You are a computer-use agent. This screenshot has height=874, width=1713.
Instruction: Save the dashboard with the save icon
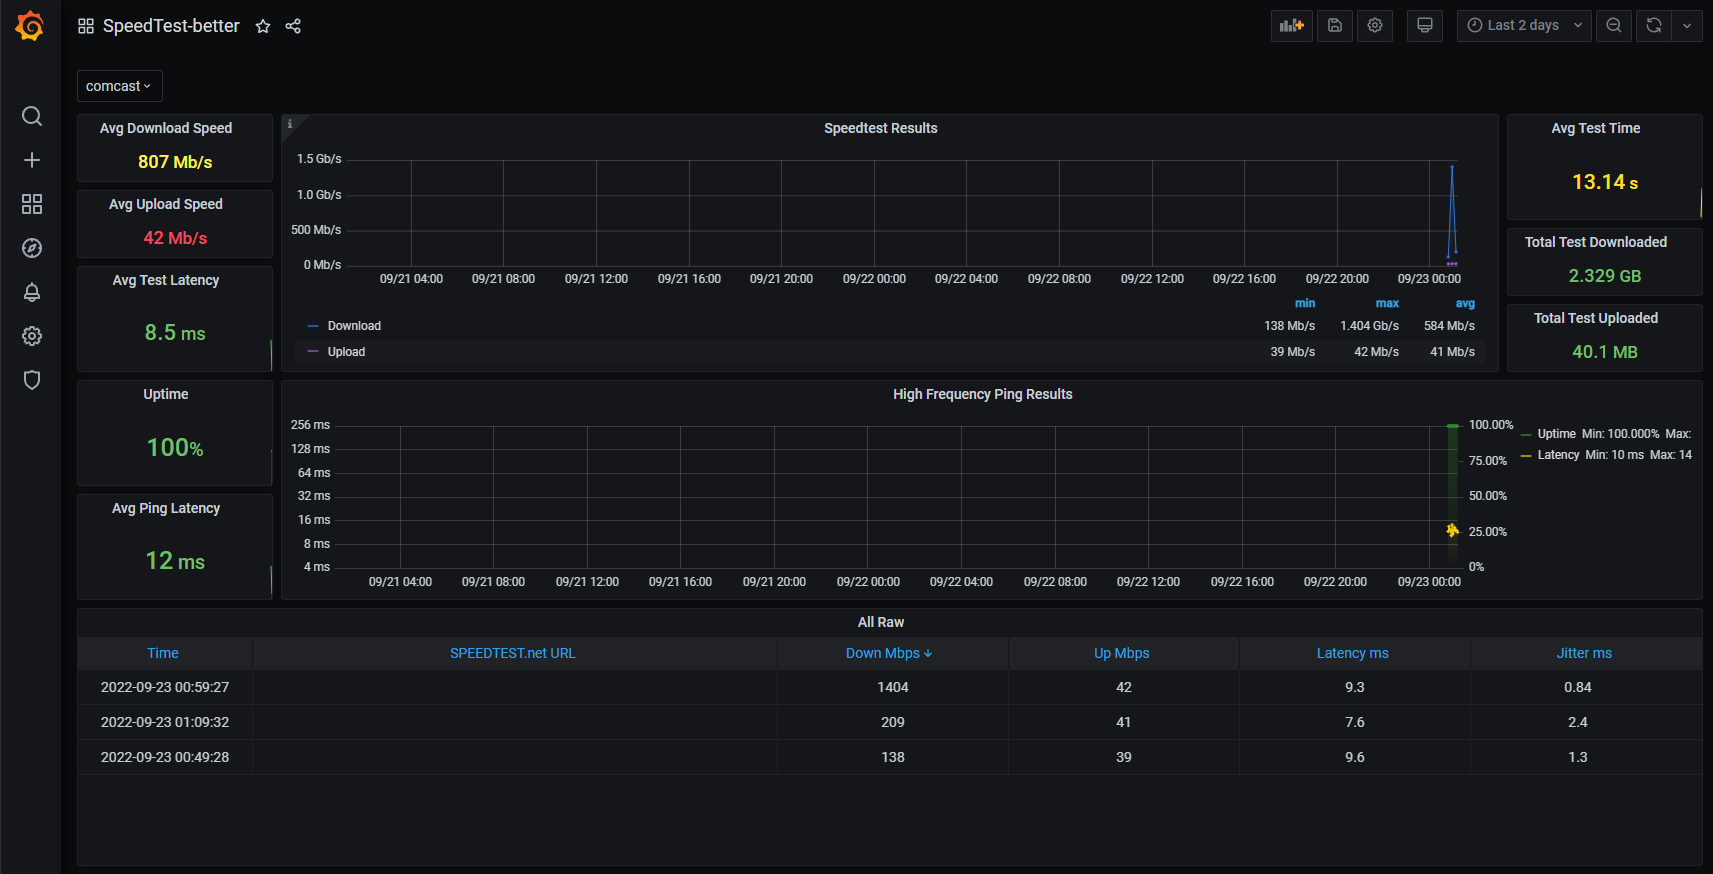point(1335,26)
